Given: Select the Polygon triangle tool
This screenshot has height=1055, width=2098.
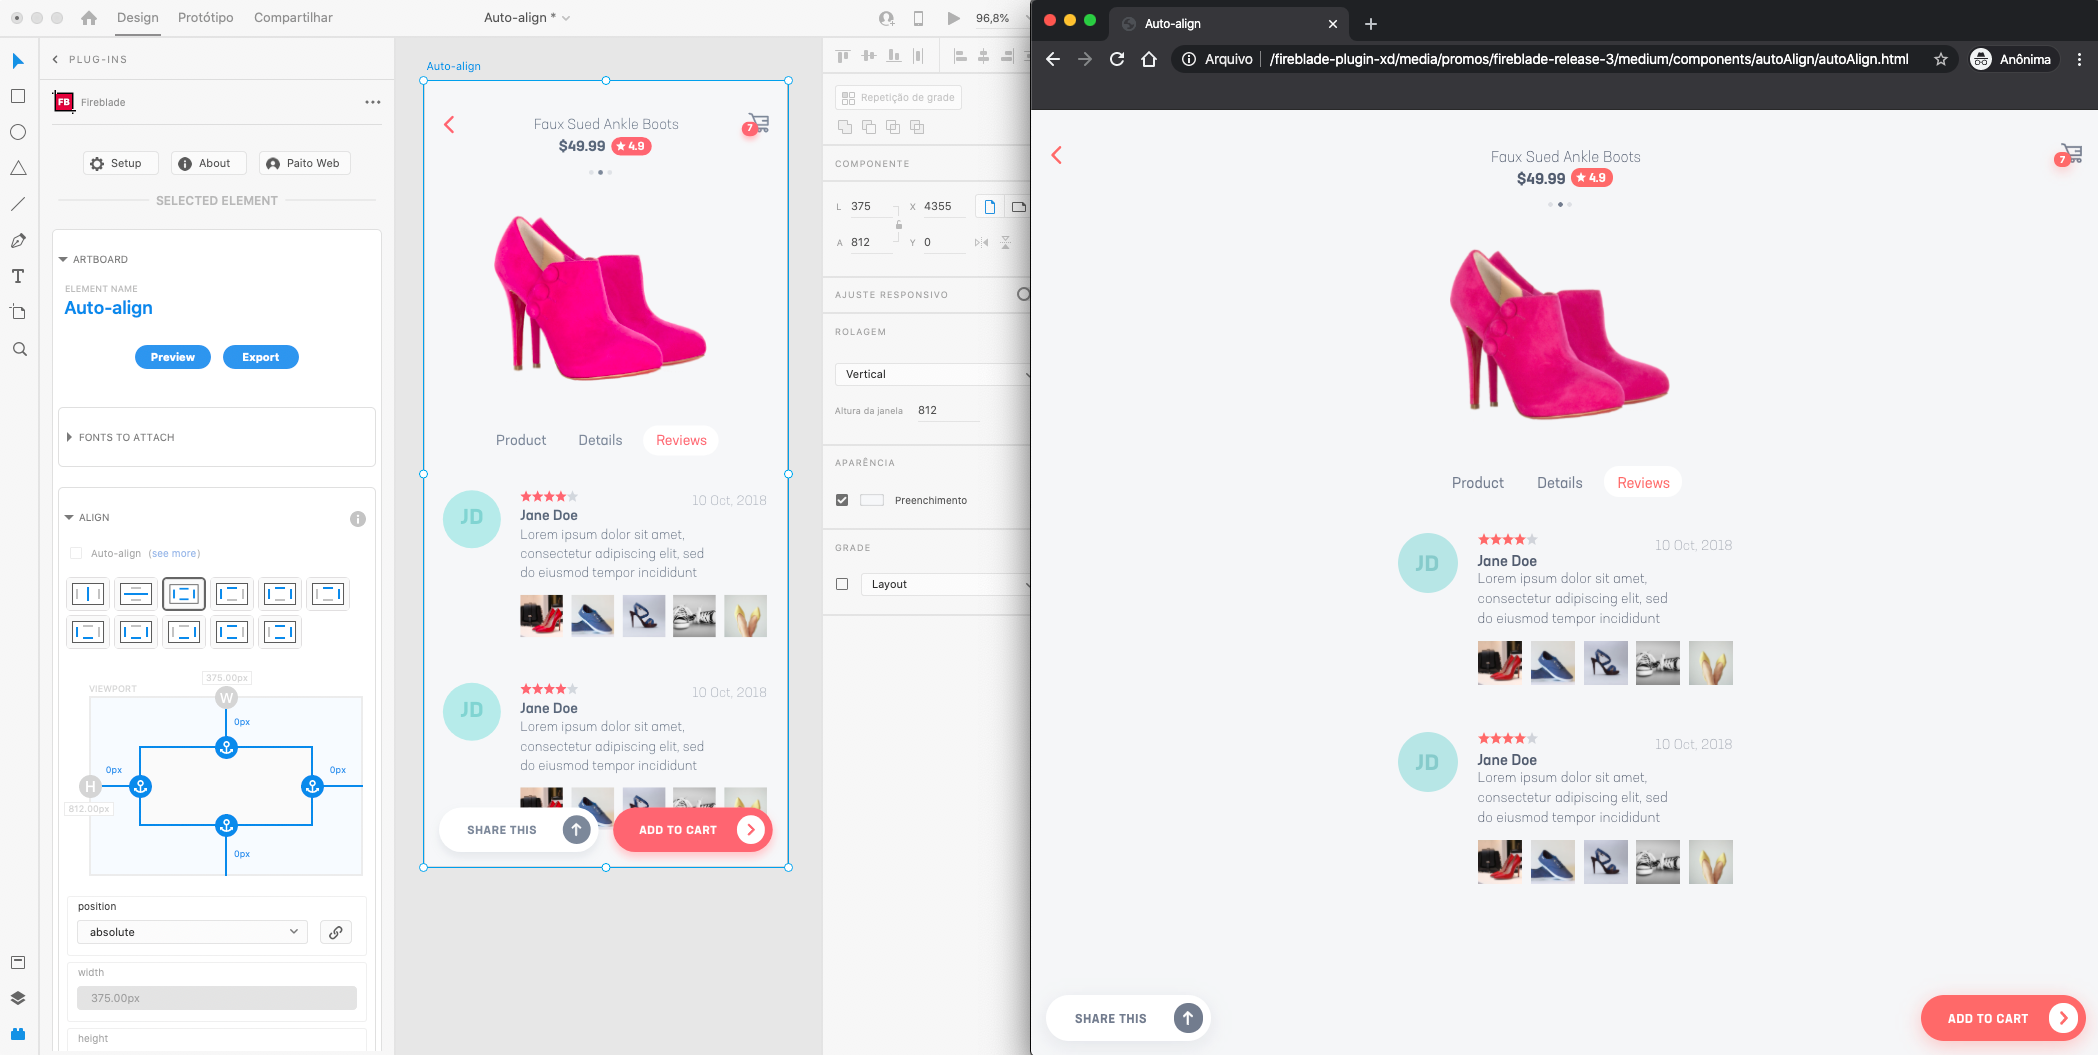Looking at the screenshot, I should [x=18, y=168].
